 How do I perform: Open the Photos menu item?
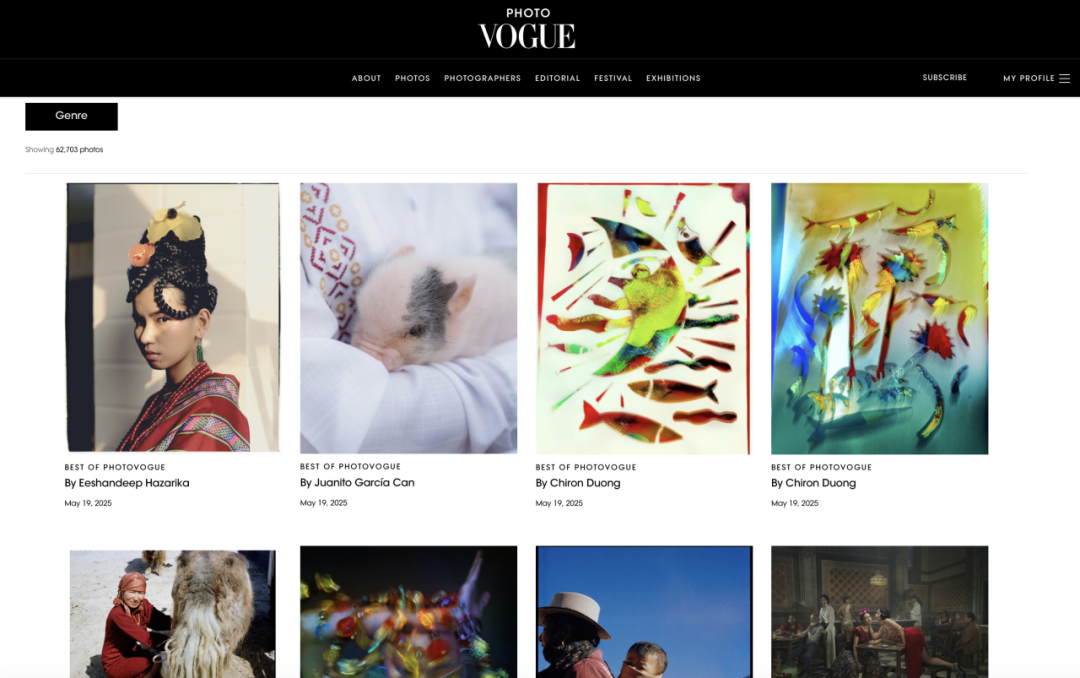click(x=413, y=79)
